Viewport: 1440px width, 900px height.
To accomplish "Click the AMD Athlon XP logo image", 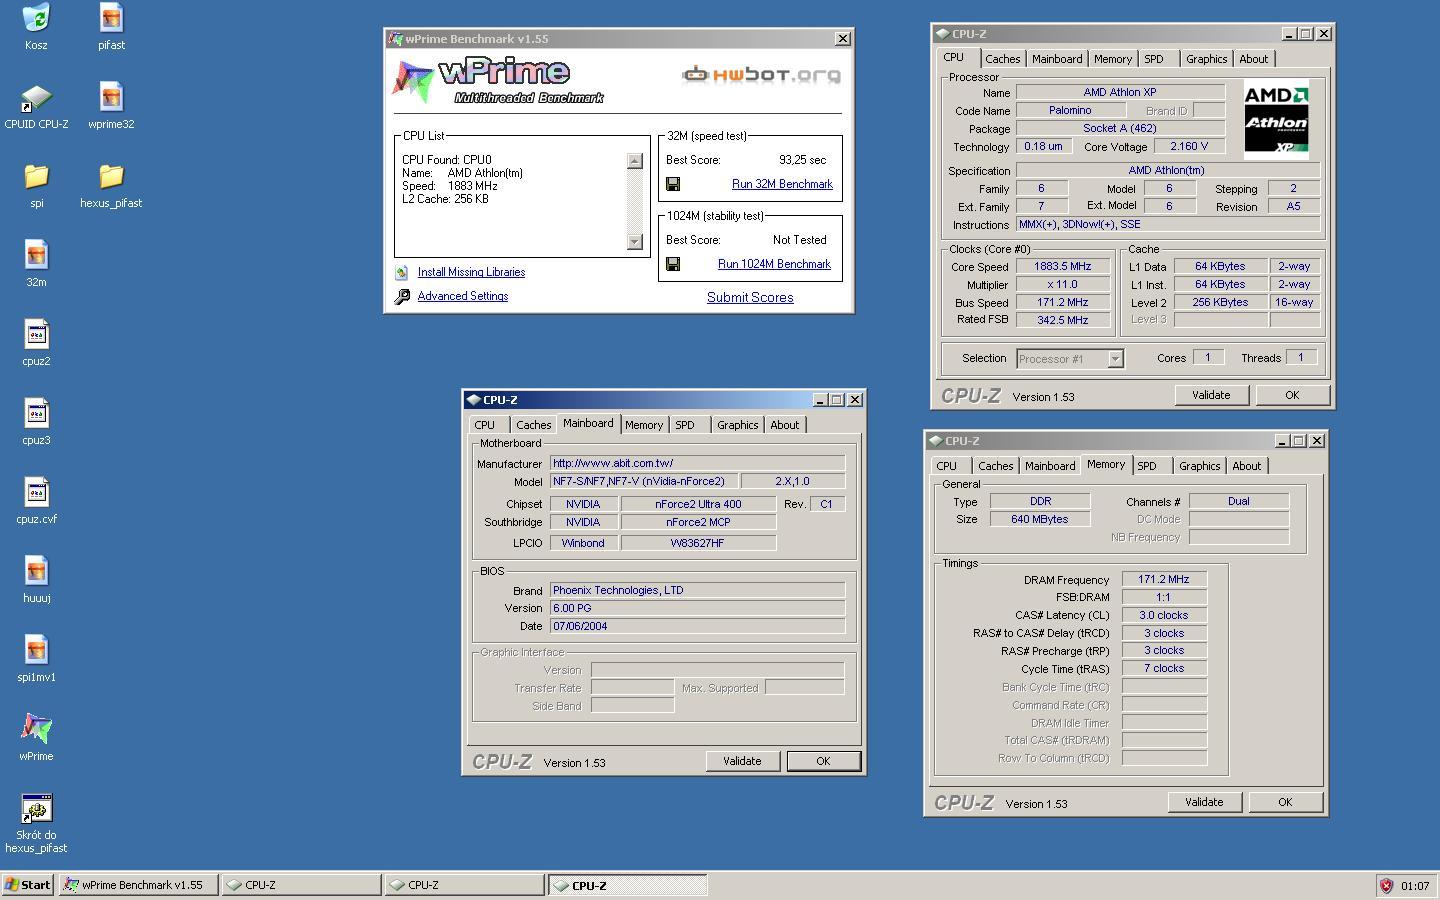I will [1276, 120].
